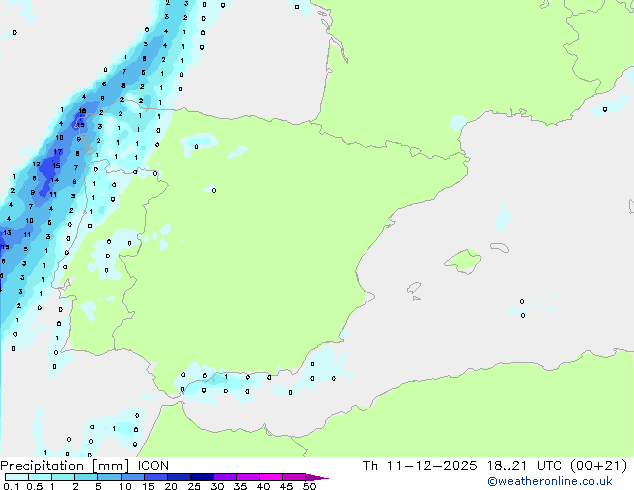Click the 1–2 mm legend color swatch
Viewport: 634px width, 490px height.
click(63, 477)
